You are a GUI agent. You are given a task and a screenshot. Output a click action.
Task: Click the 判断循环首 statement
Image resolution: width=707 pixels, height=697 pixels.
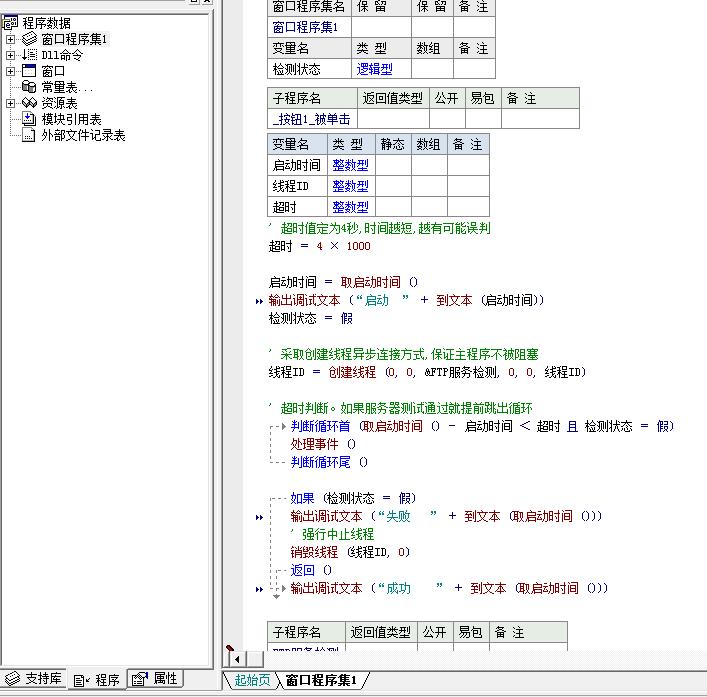click(x=482, y=426)
